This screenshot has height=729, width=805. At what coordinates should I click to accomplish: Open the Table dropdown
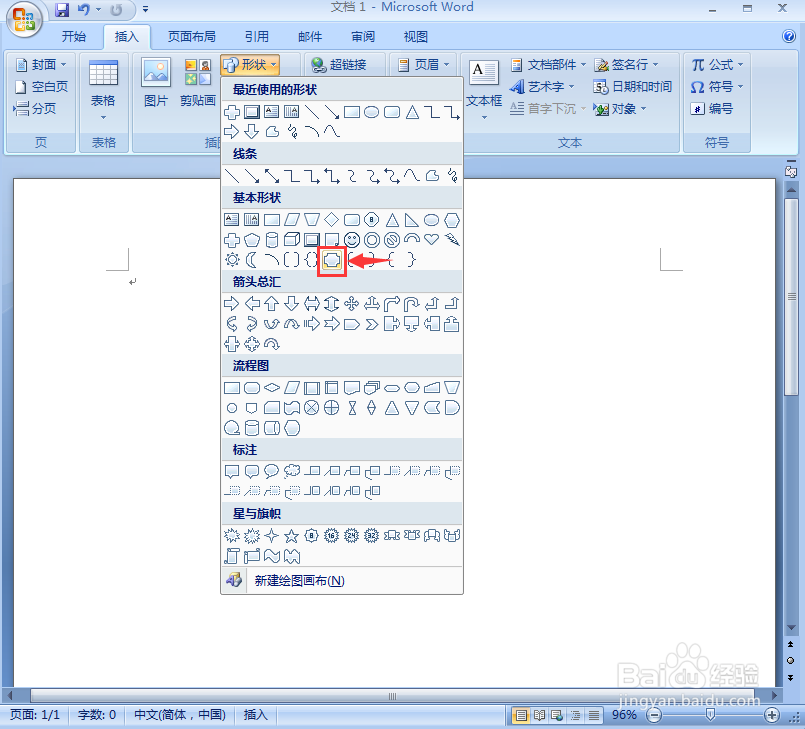click(103, 90)
